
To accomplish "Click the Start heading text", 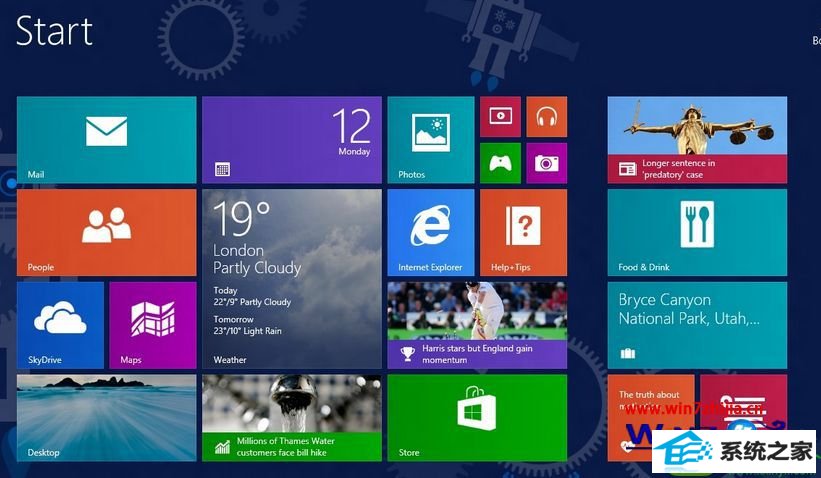I will click(54, 30).
